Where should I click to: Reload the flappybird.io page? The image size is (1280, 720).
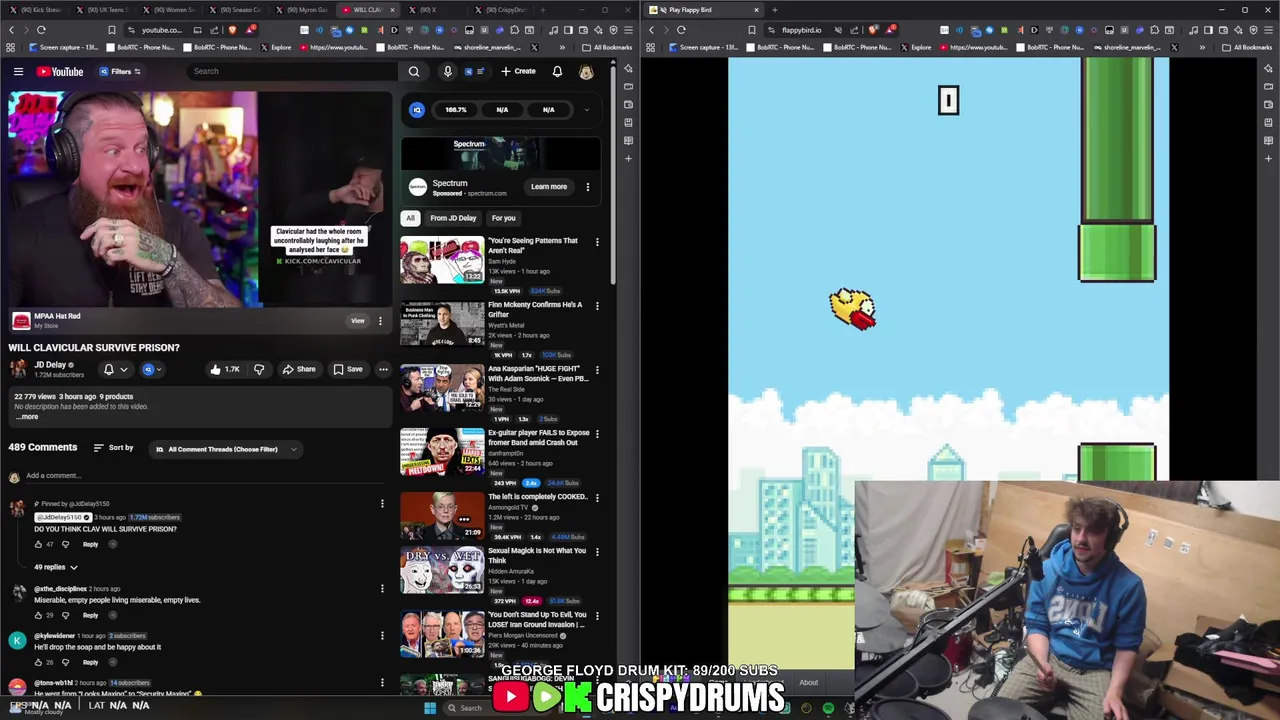681,30
